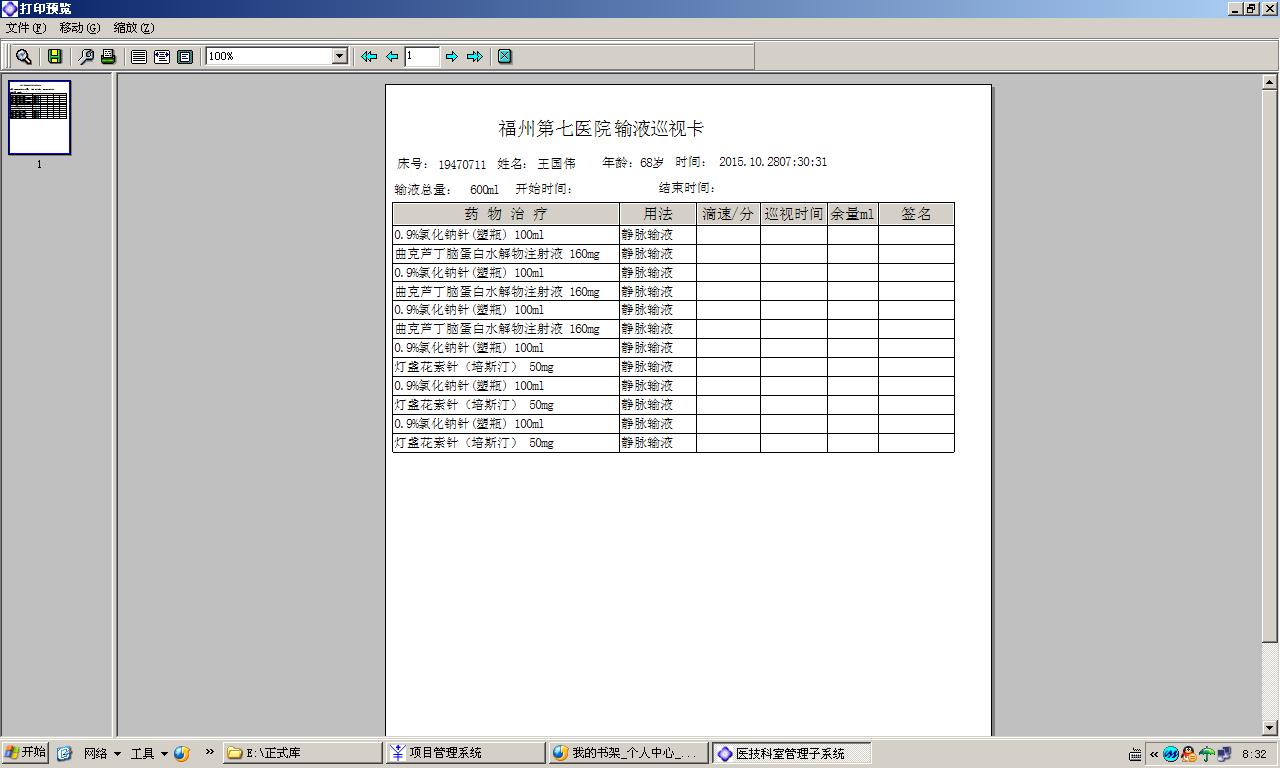Select the lined full-page view icon
The width and height of the screenshot is (1280, 768).
click(x=139, y=57)
